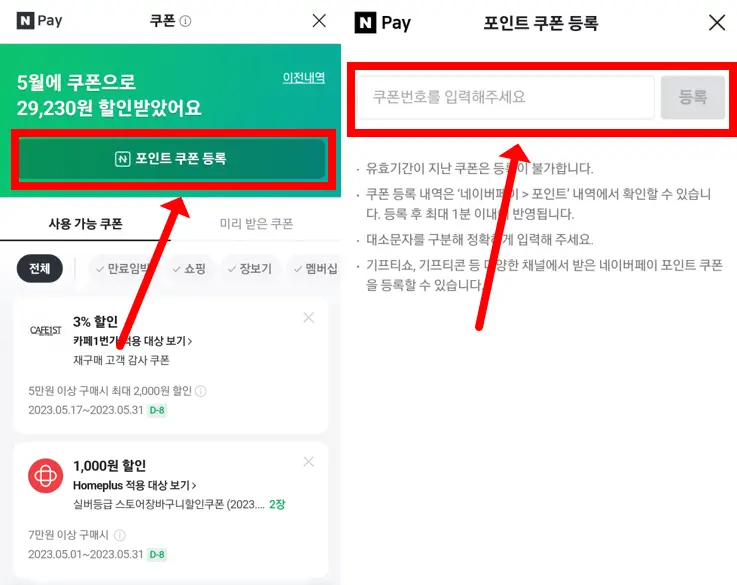Click the D-8 badge on CAFE1ST coupon
Image resolution: width=737 pixels, height=585 pixels.
click(x=157, y=410)
